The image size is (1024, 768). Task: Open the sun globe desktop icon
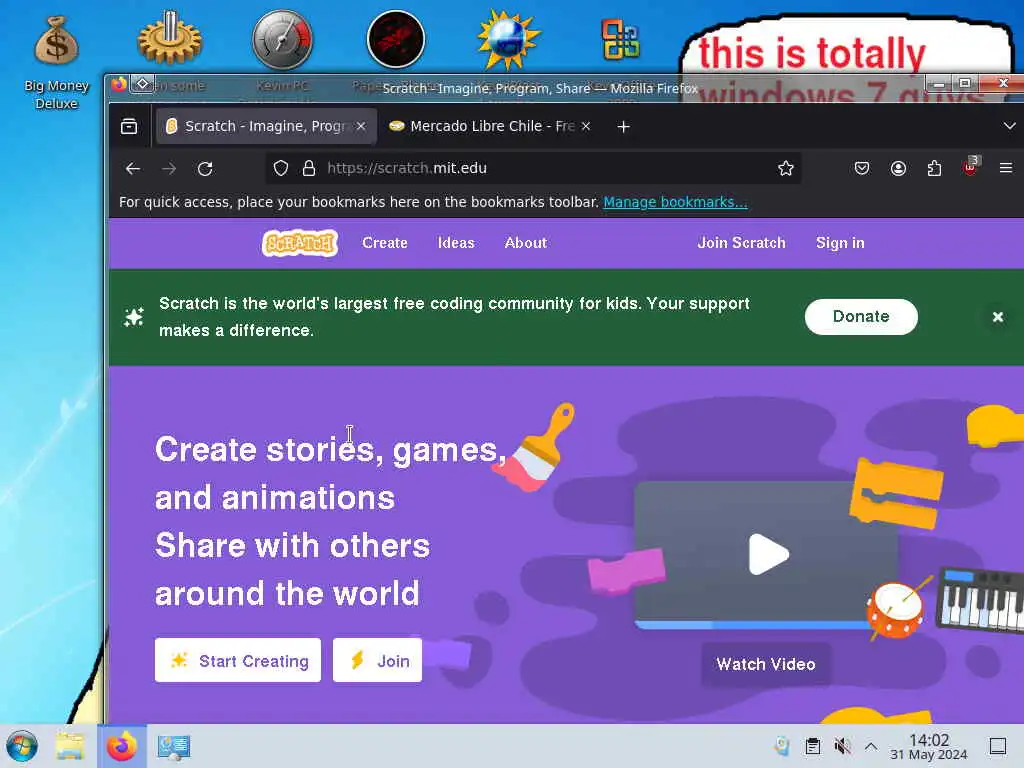click(509, 39)
